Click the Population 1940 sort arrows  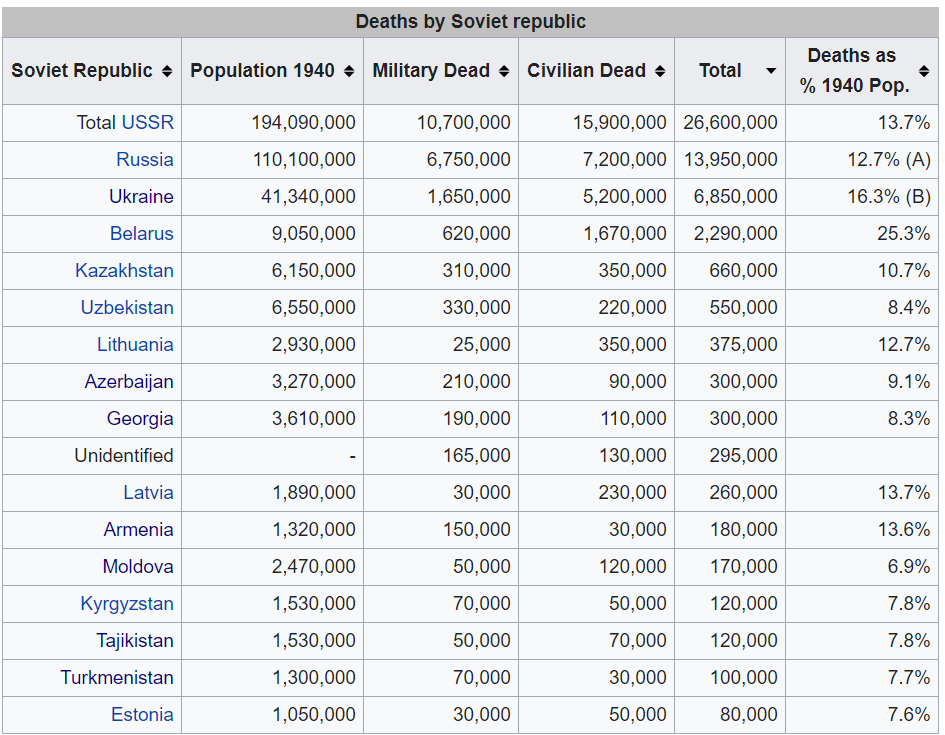(348, 71)
